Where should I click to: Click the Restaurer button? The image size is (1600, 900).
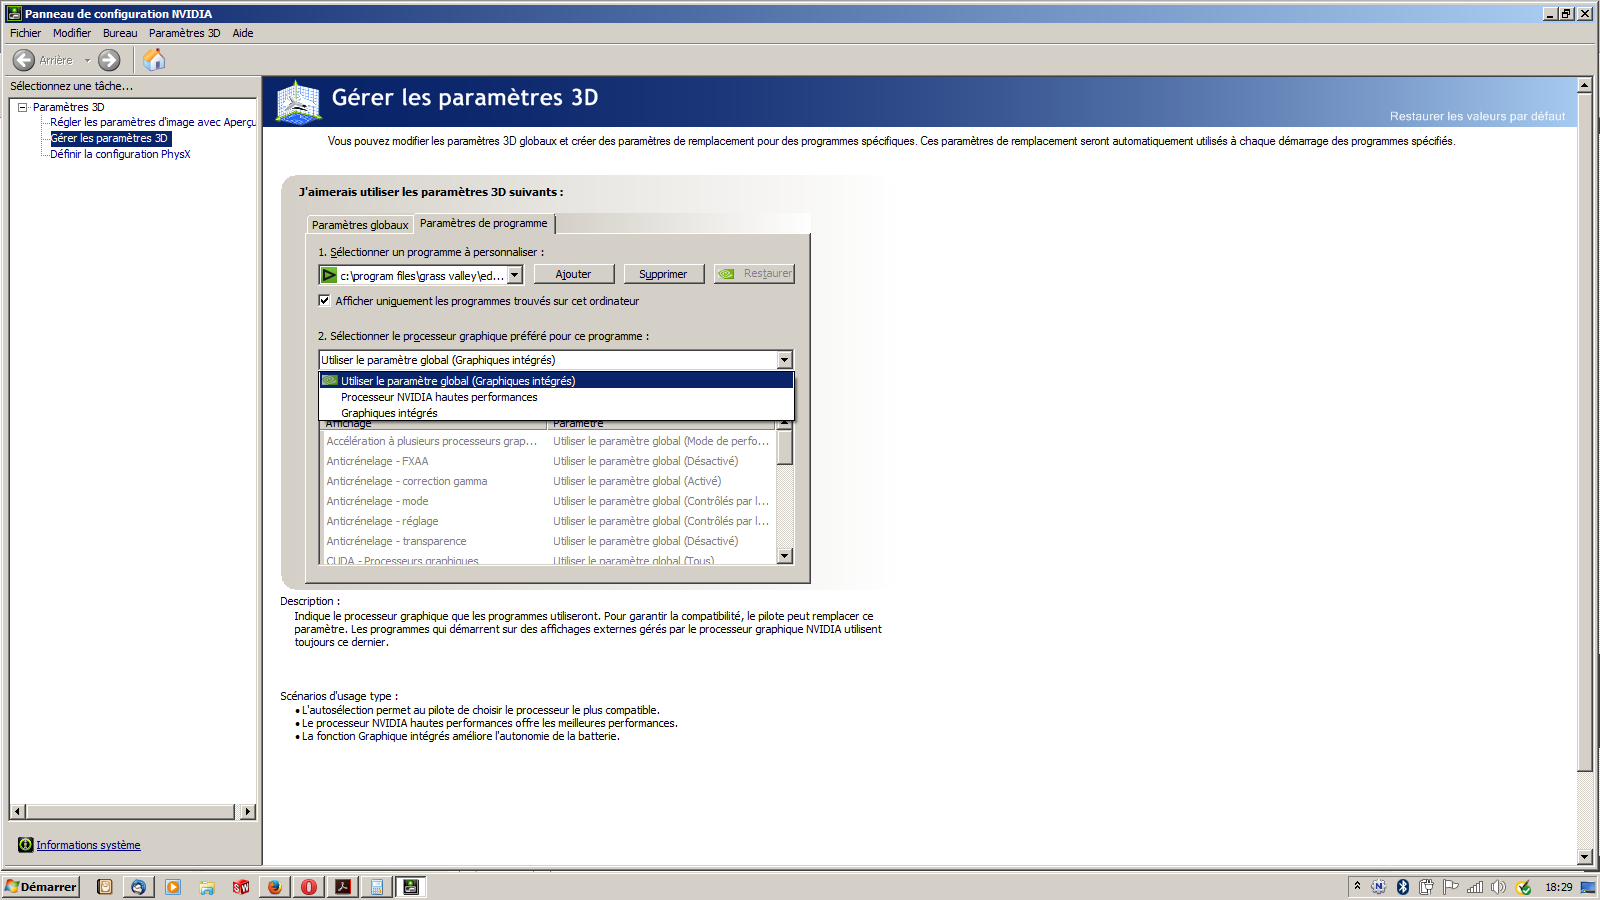754,274
